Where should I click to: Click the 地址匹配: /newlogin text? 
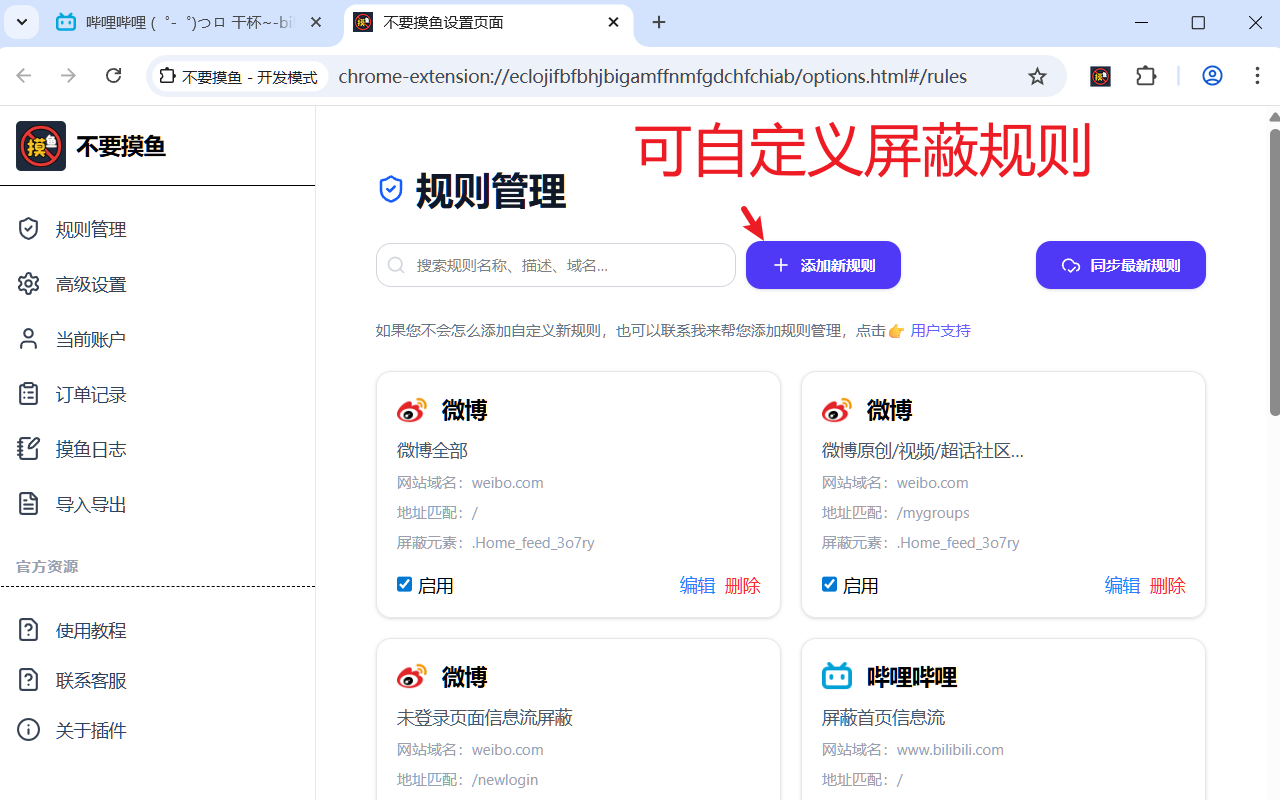pyautogui.click(x=468, y=779)
